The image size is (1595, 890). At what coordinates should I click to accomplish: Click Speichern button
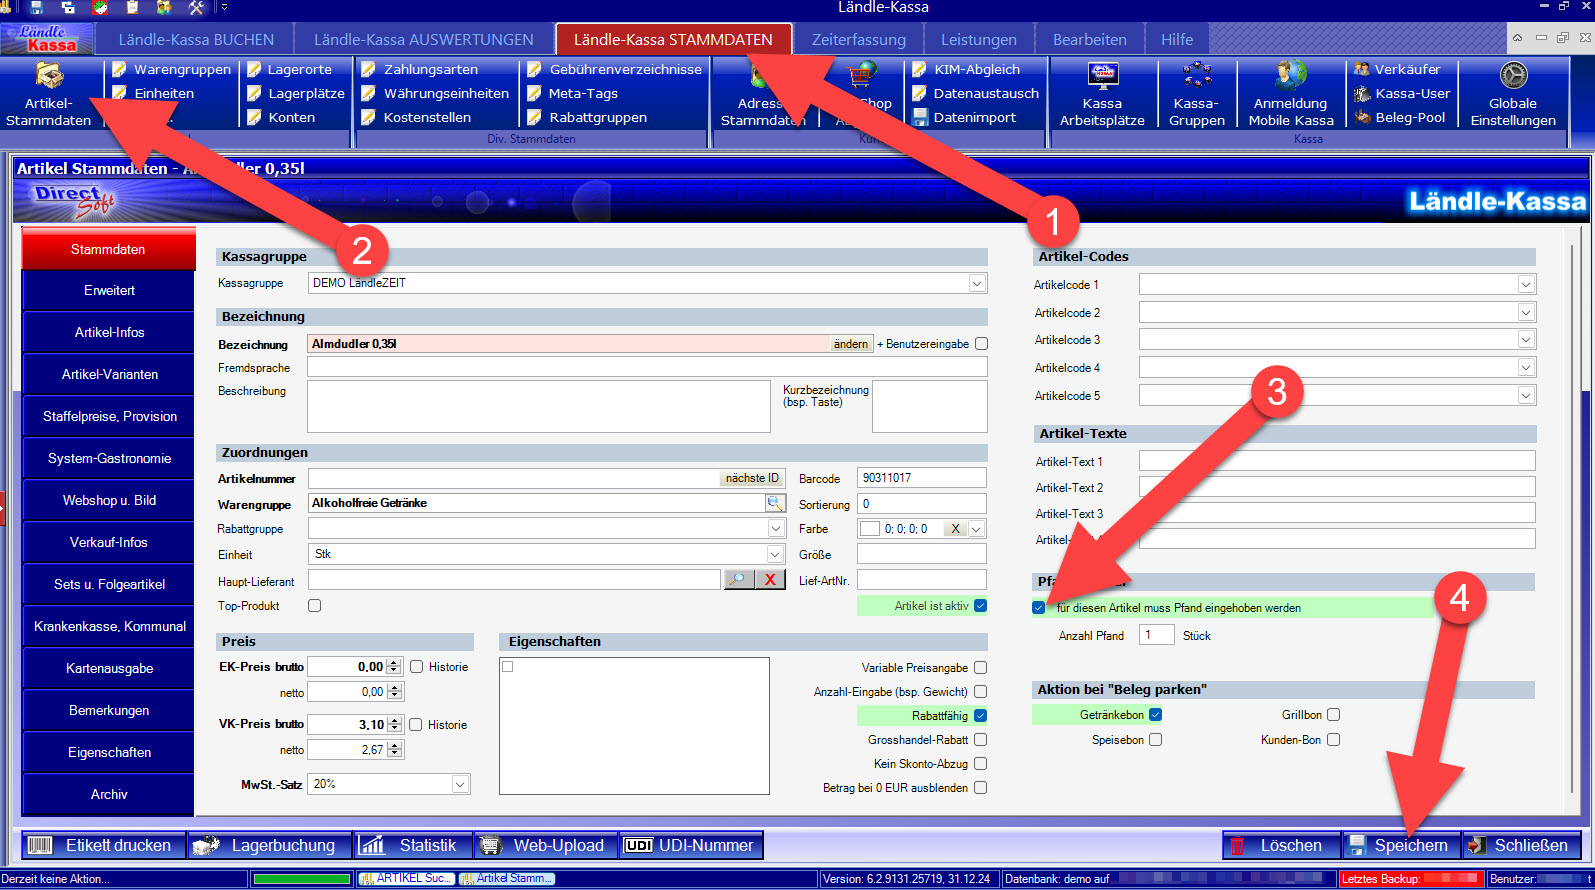click(1401, 846)
